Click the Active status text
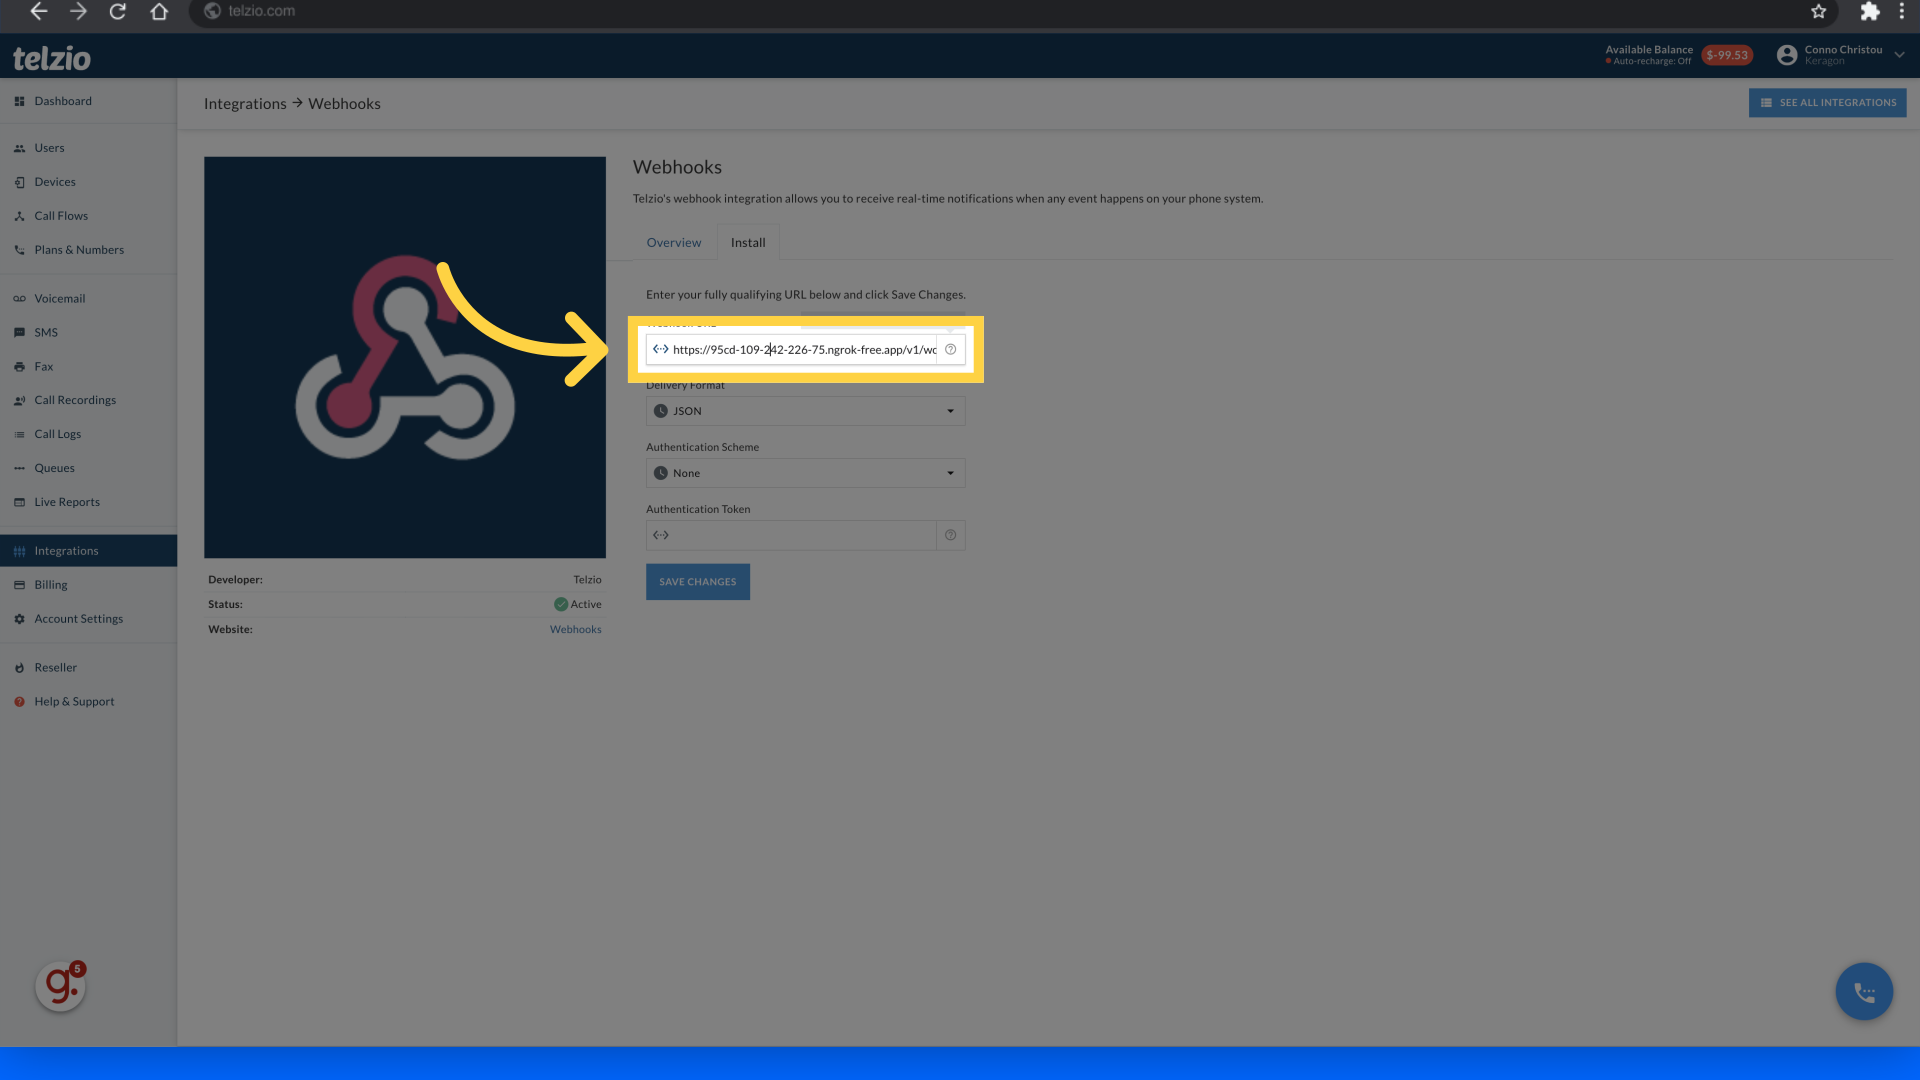The height and width of the screenshot is (1080, 1920). [585, 605]
